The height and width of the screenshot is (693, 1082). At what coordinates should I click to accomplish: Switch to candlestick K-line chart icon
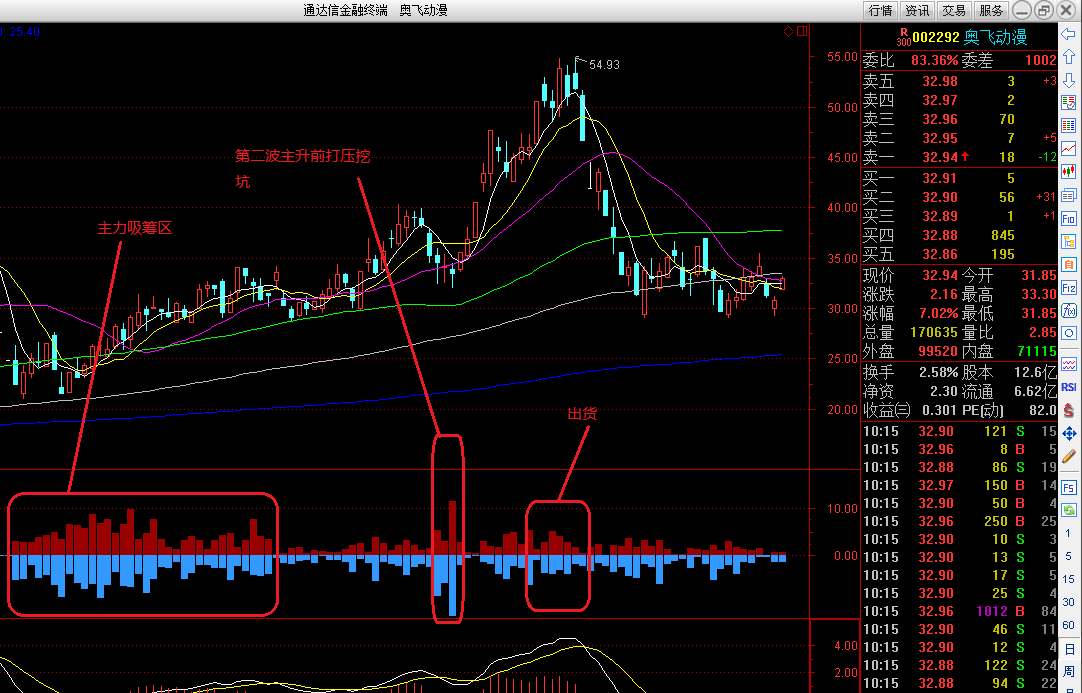coord(1069,172)
